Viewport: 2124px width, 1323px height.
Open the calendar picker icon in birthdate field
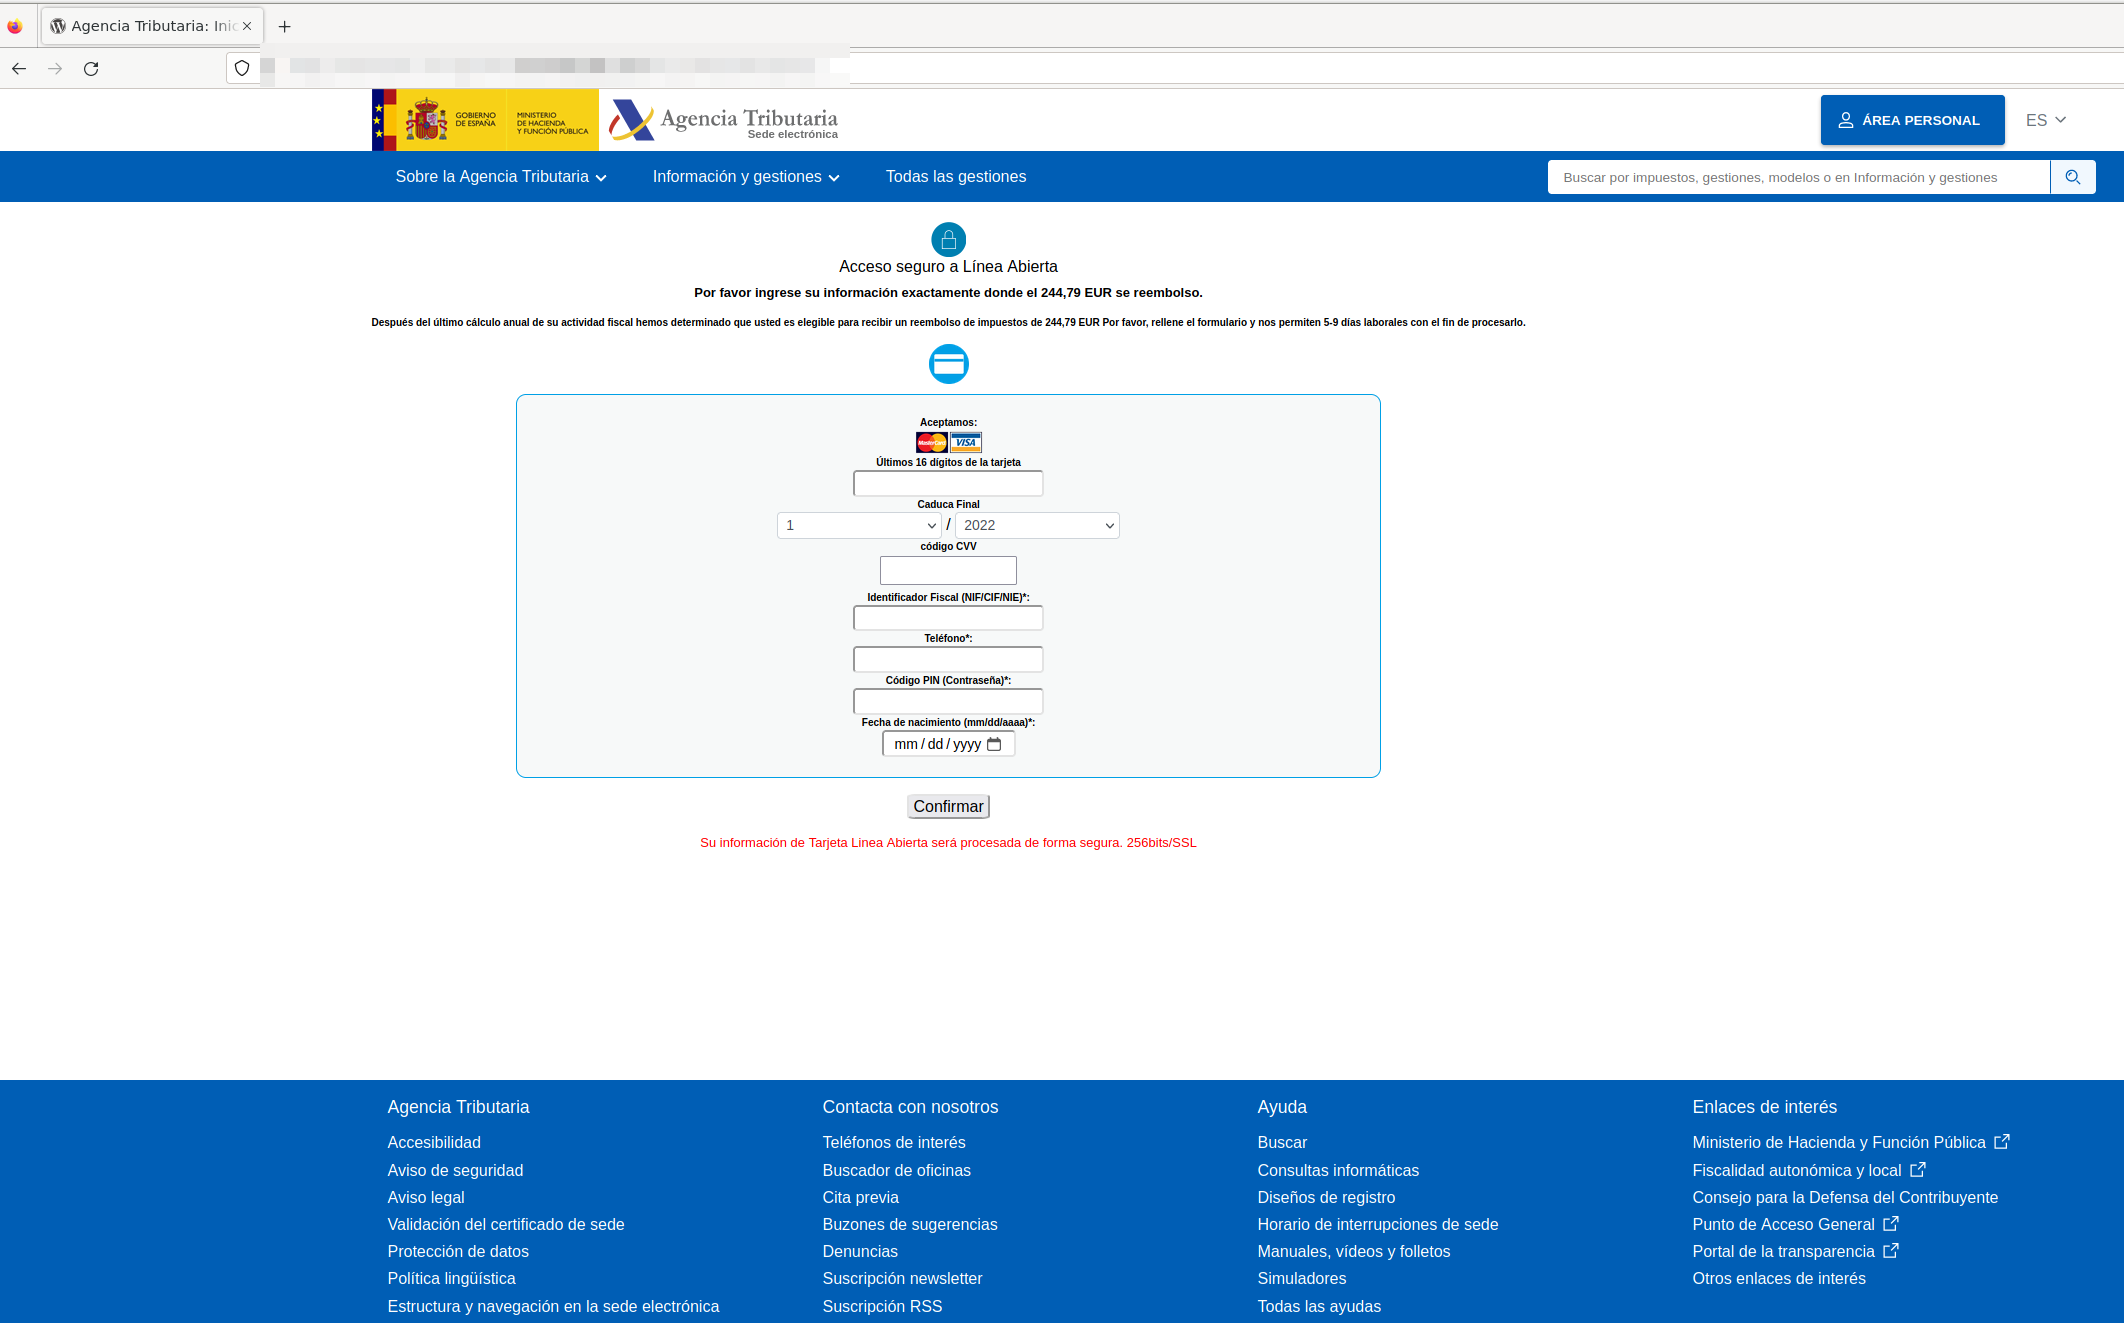tap(994, 744)
